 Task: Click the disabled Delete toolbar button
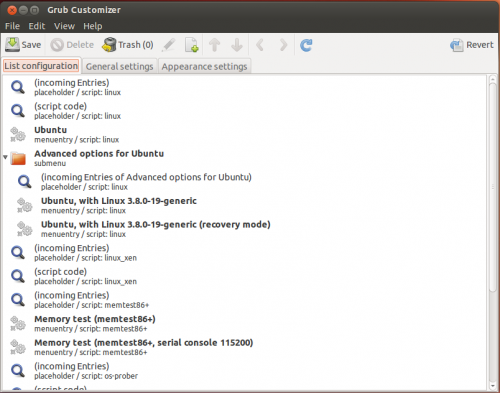point(72,45)
